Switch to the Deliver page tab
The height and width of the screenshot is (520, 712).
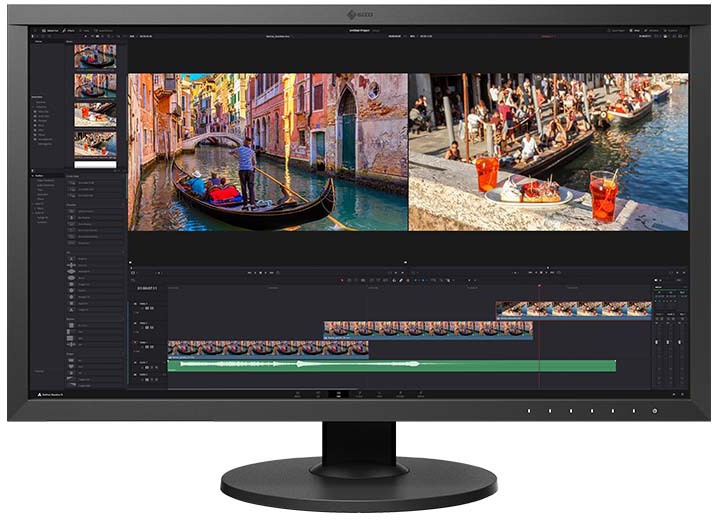click(x=420, y=394)
